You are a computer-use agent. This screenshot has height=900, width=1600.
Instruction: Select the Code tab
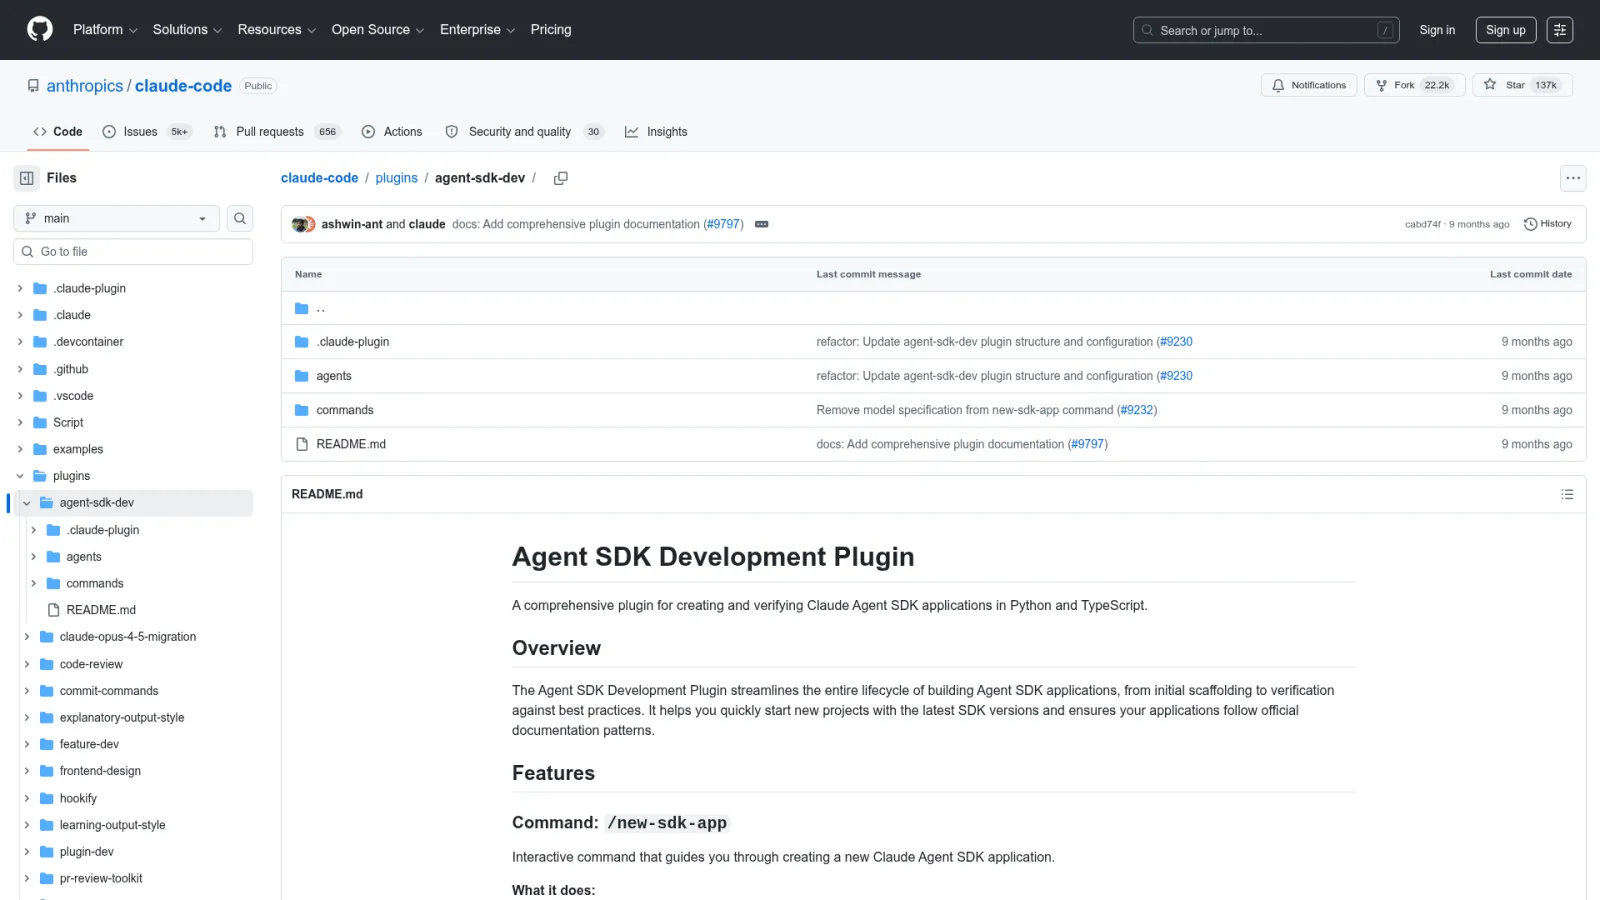click(58, 132)
